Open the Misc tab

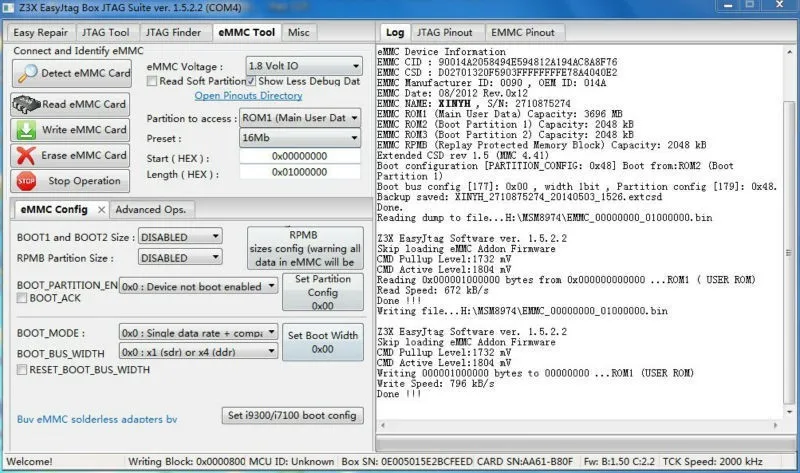299,33
